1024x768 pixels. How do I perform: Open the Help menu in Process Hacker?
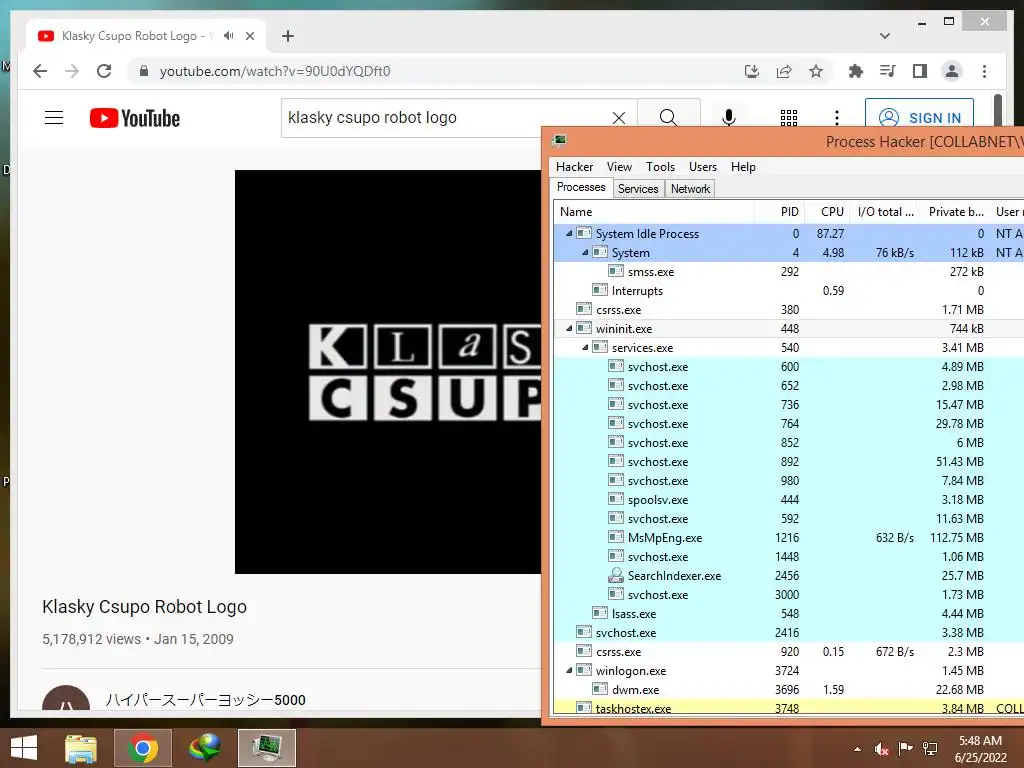click(x=743, y=167)
